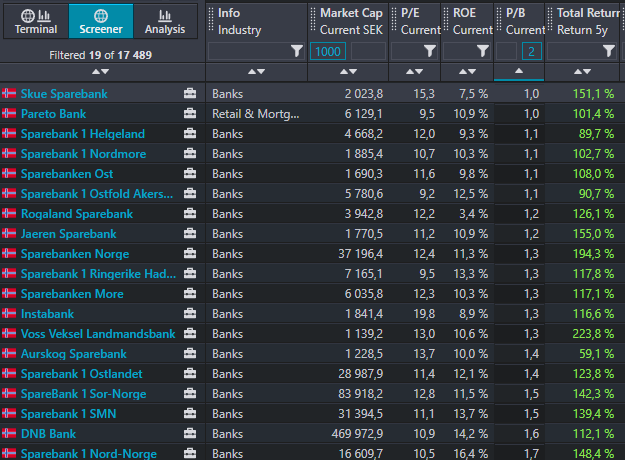Image resolution: width=625 pixels, height=460 pixels.
Task: Open Instabank company link
Action: tap(47, 314)
